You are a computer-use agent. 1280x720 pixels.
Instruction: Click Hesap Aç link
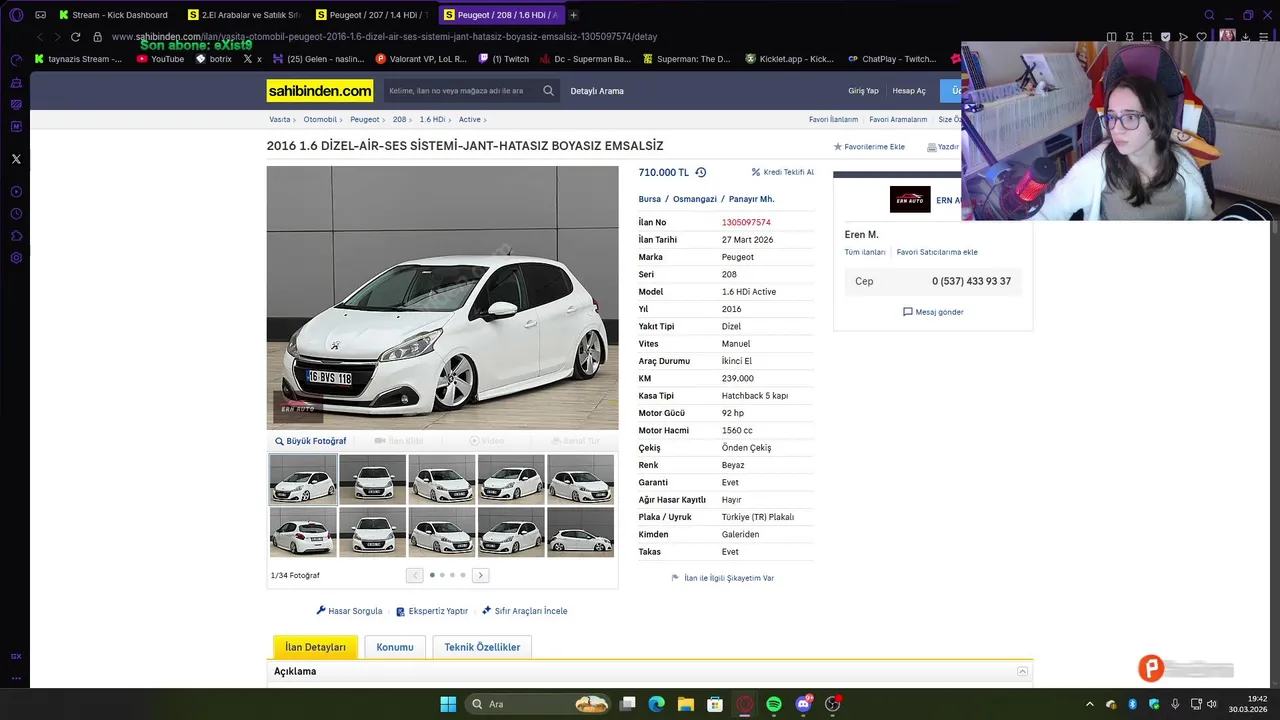click(x=909, y=91)
